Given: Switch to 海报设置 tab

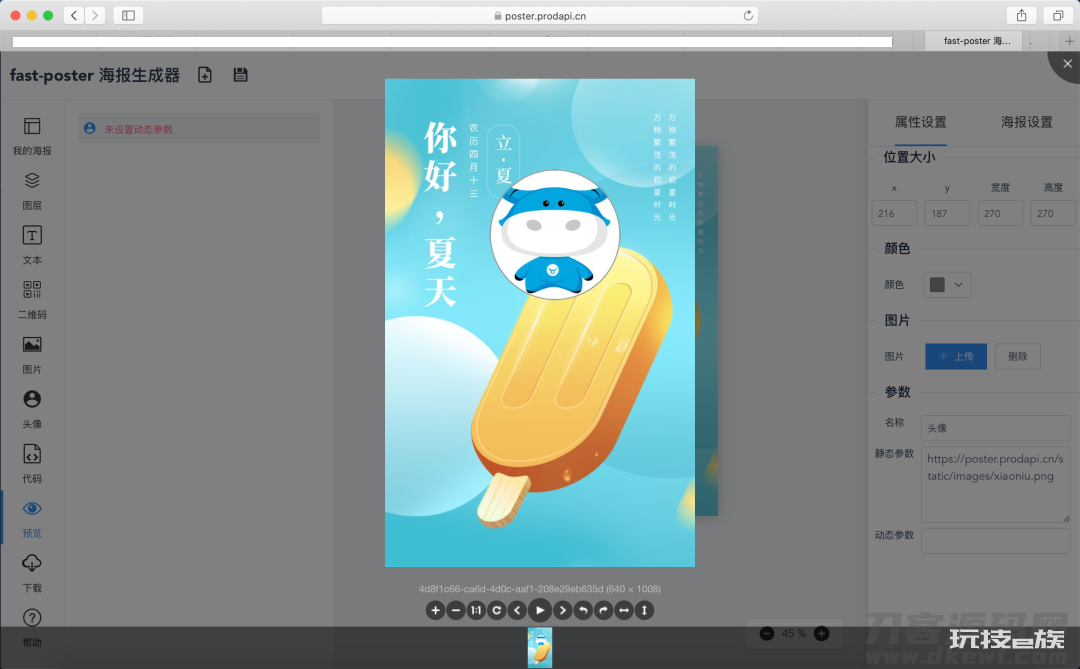Looking at the screenshot, I should click(x=1026, y=122).
